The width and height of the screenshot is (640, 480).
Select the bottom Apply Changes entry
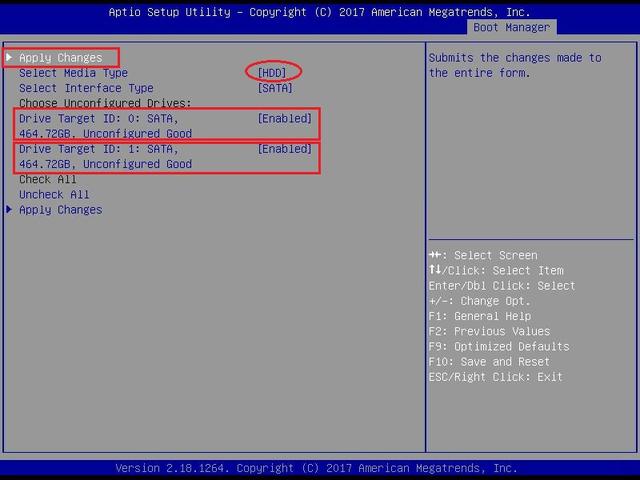coord(60,210)
